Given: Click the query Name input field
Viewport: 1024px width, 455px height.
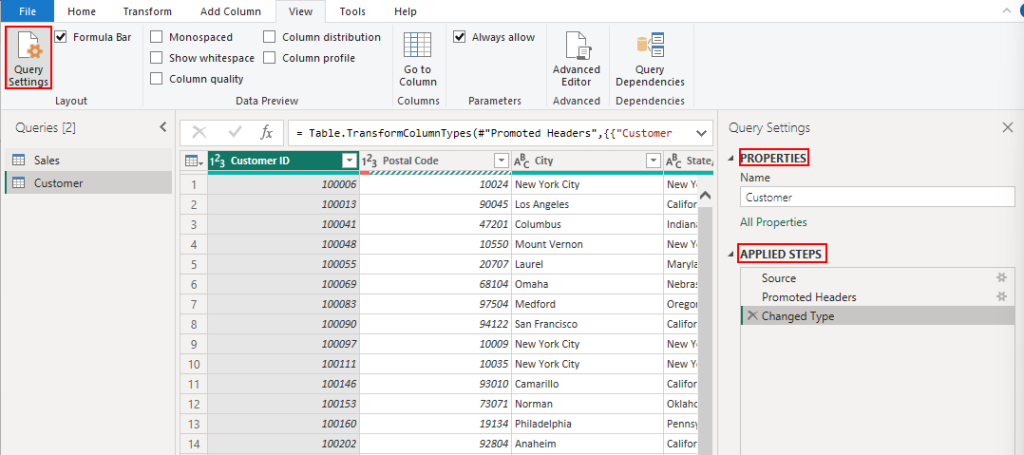Looking at the screenshot, I should click(x=877, y=197).
